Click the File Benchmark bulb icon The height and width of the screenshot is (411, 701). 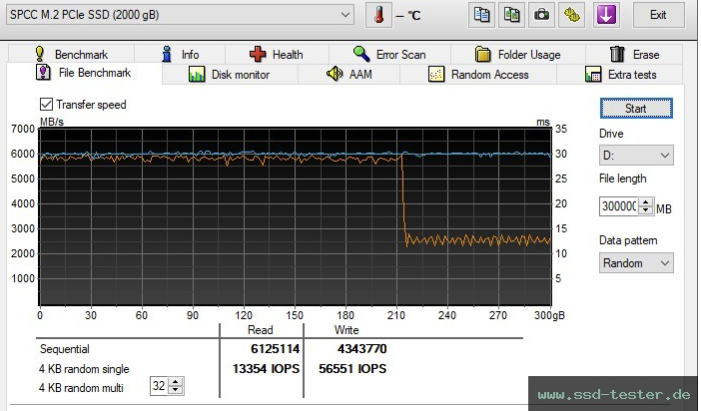[x=43, y=72]
